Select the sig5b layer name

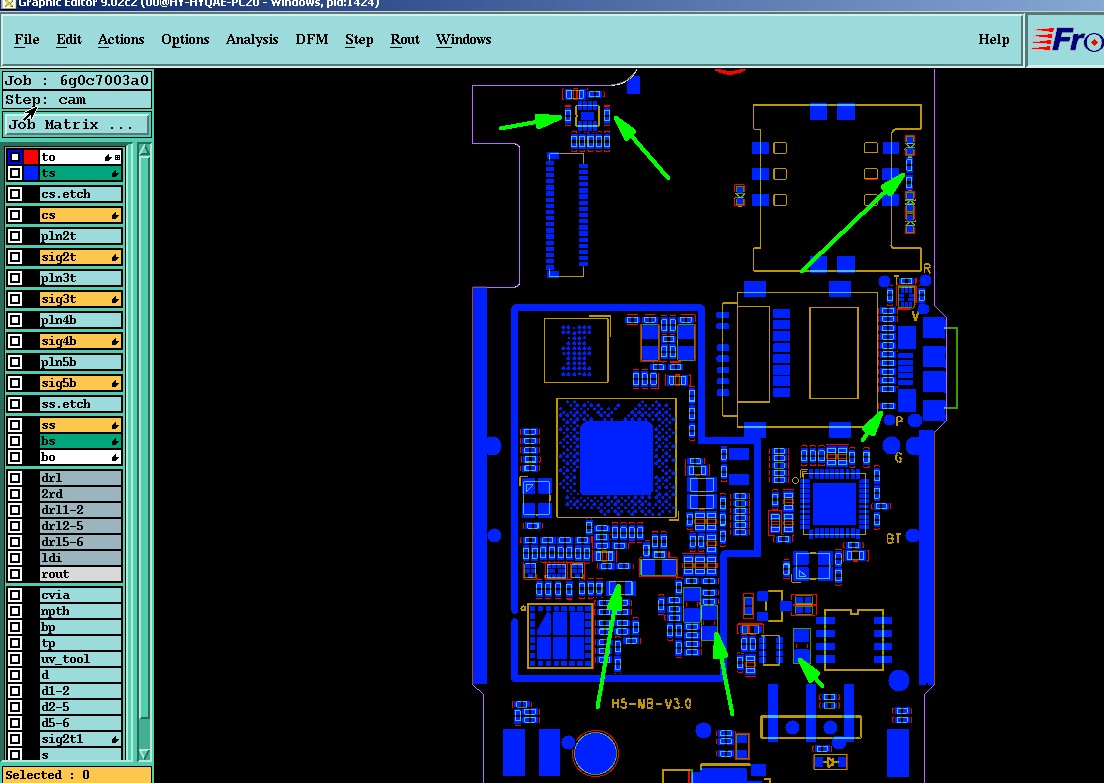click(x=80, y=383)
